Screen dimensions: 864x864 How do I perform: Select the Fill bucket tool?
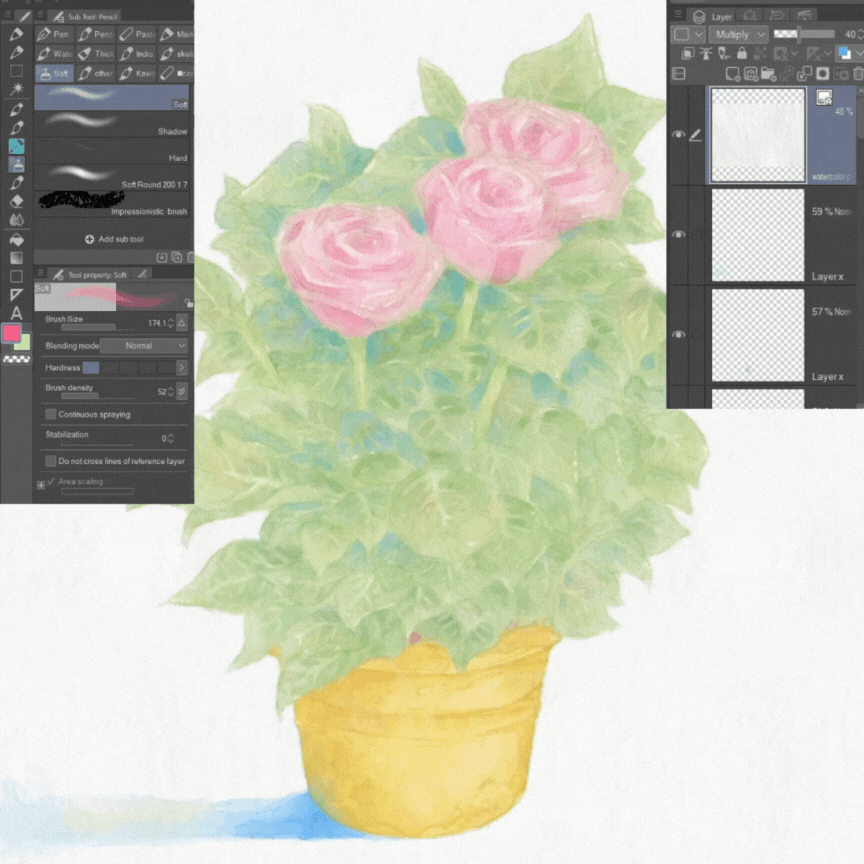[16, 239]
